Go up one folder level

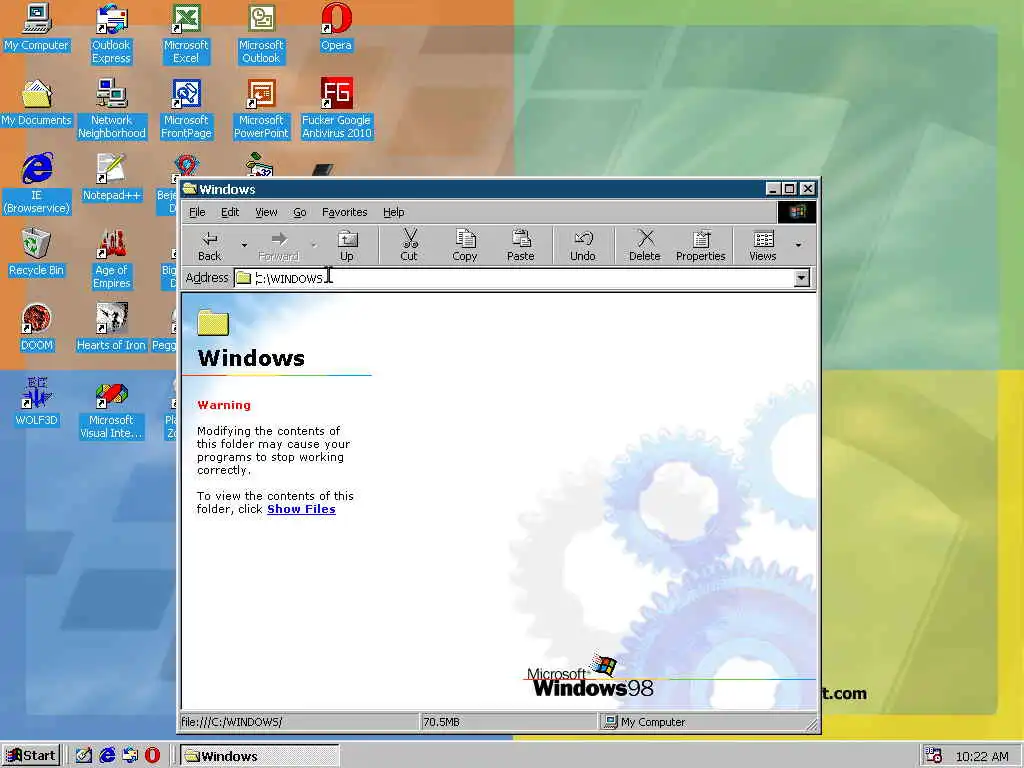point(347,246)
